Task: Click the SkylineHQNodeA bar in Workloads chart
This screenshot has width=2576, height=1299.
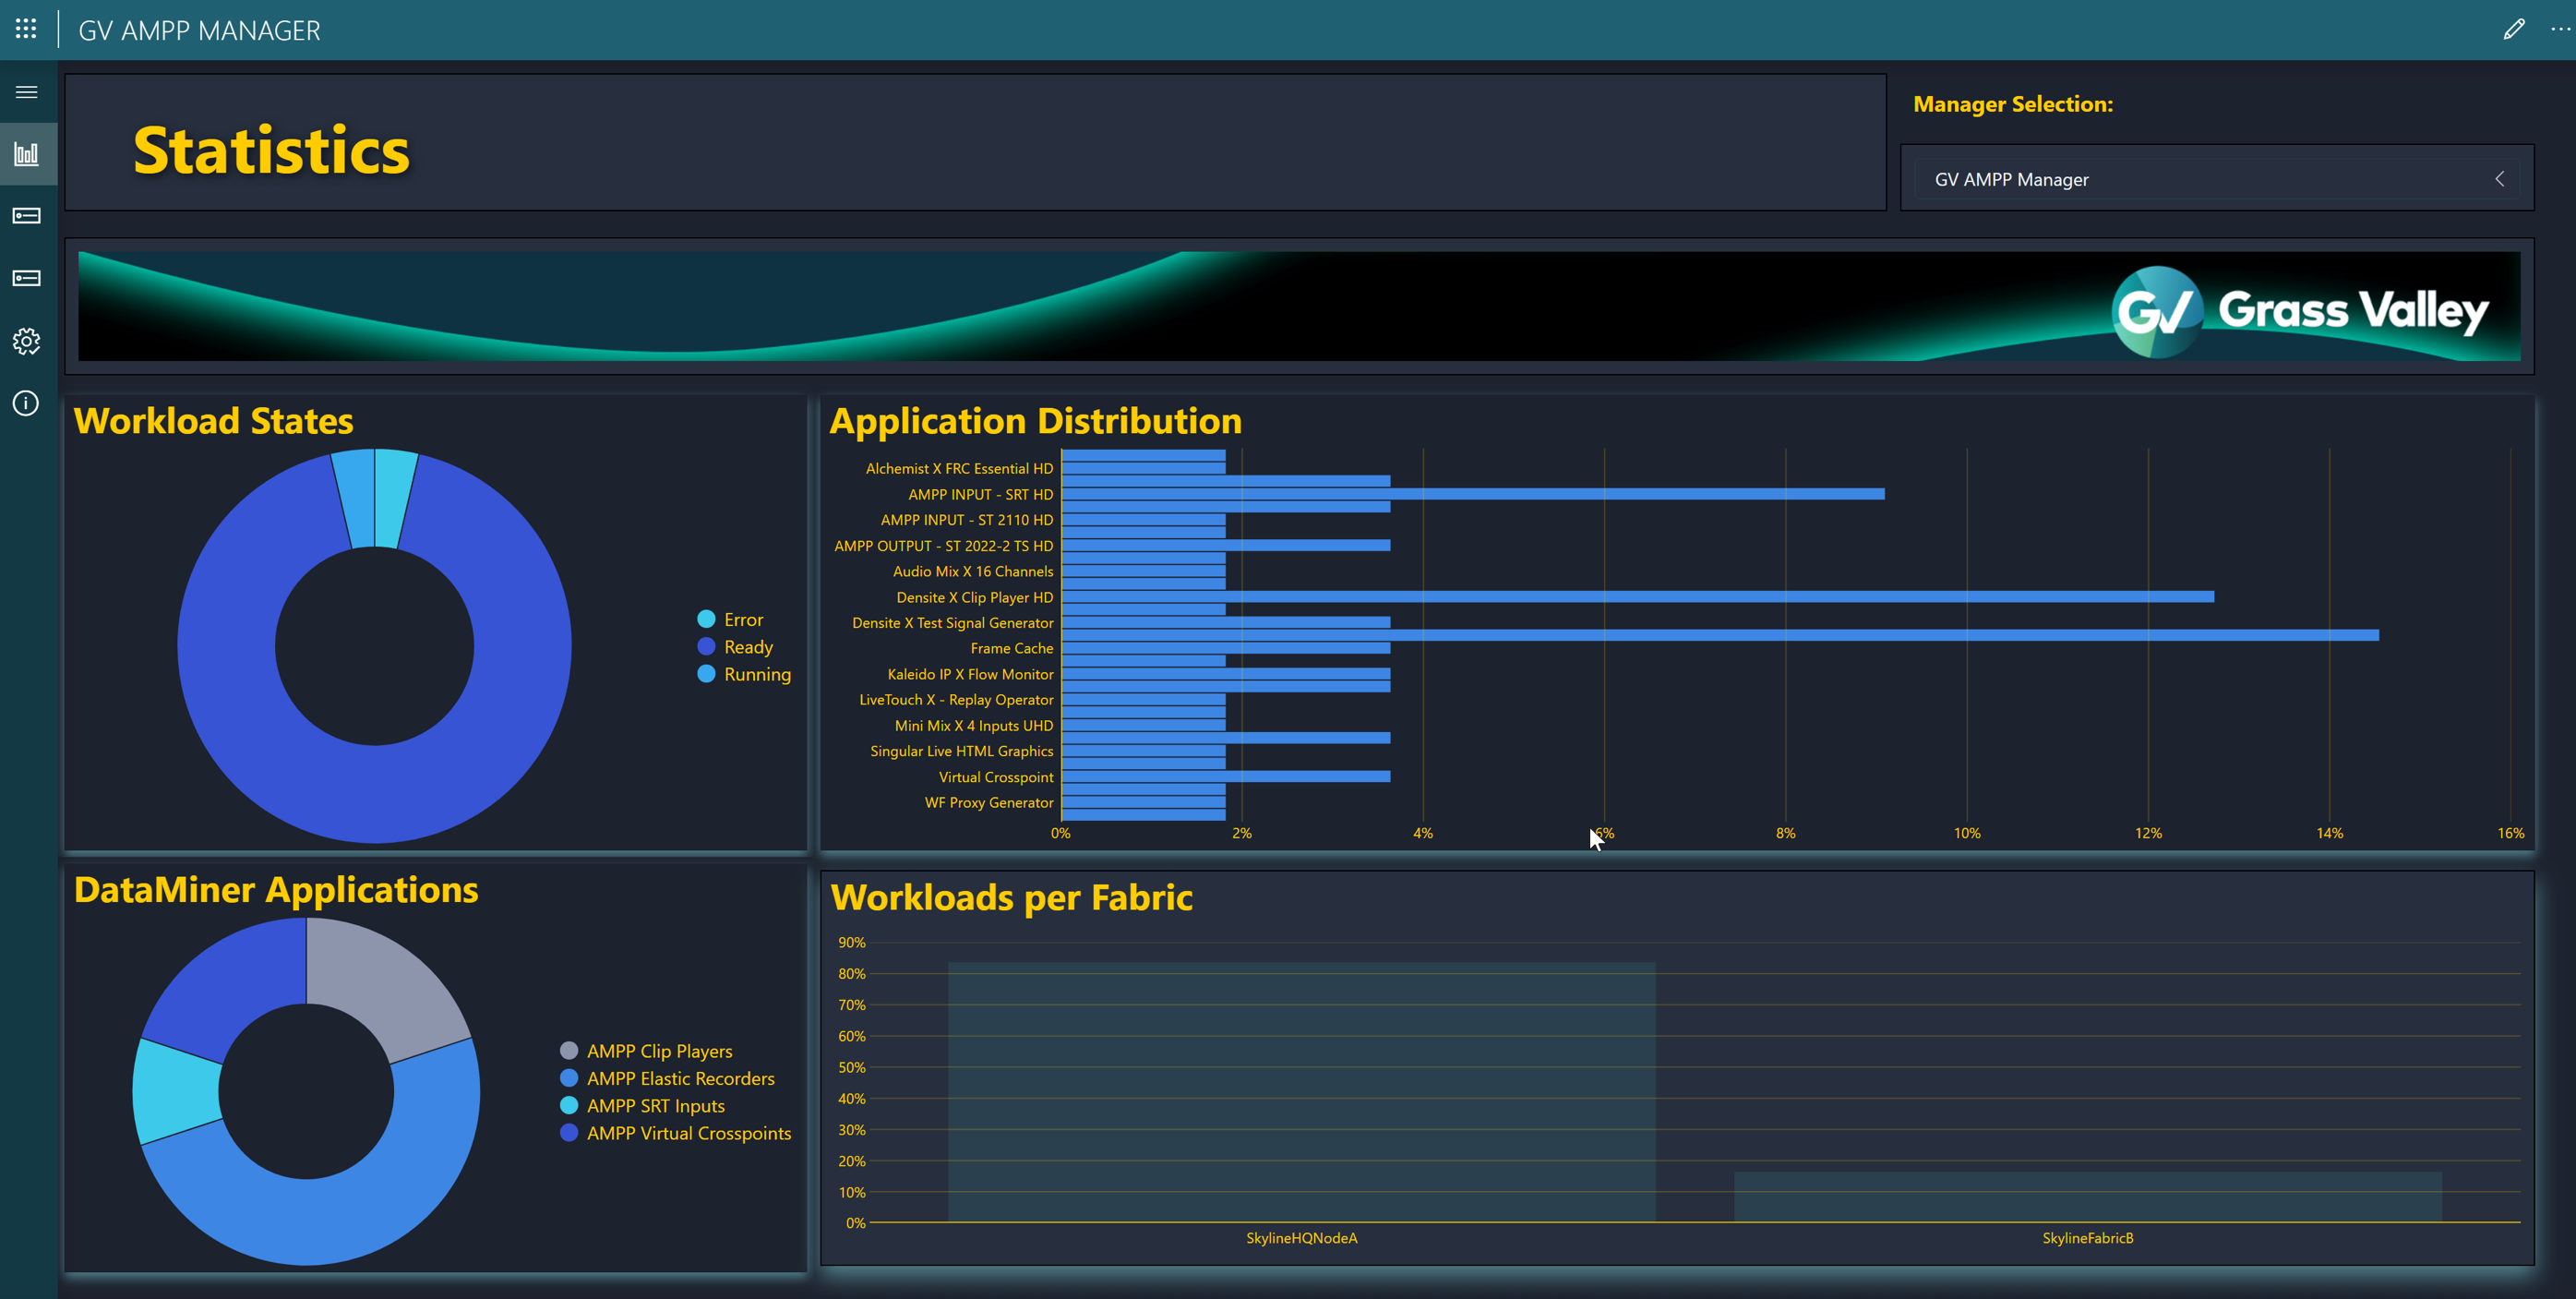Action: click(1301, 1092)
